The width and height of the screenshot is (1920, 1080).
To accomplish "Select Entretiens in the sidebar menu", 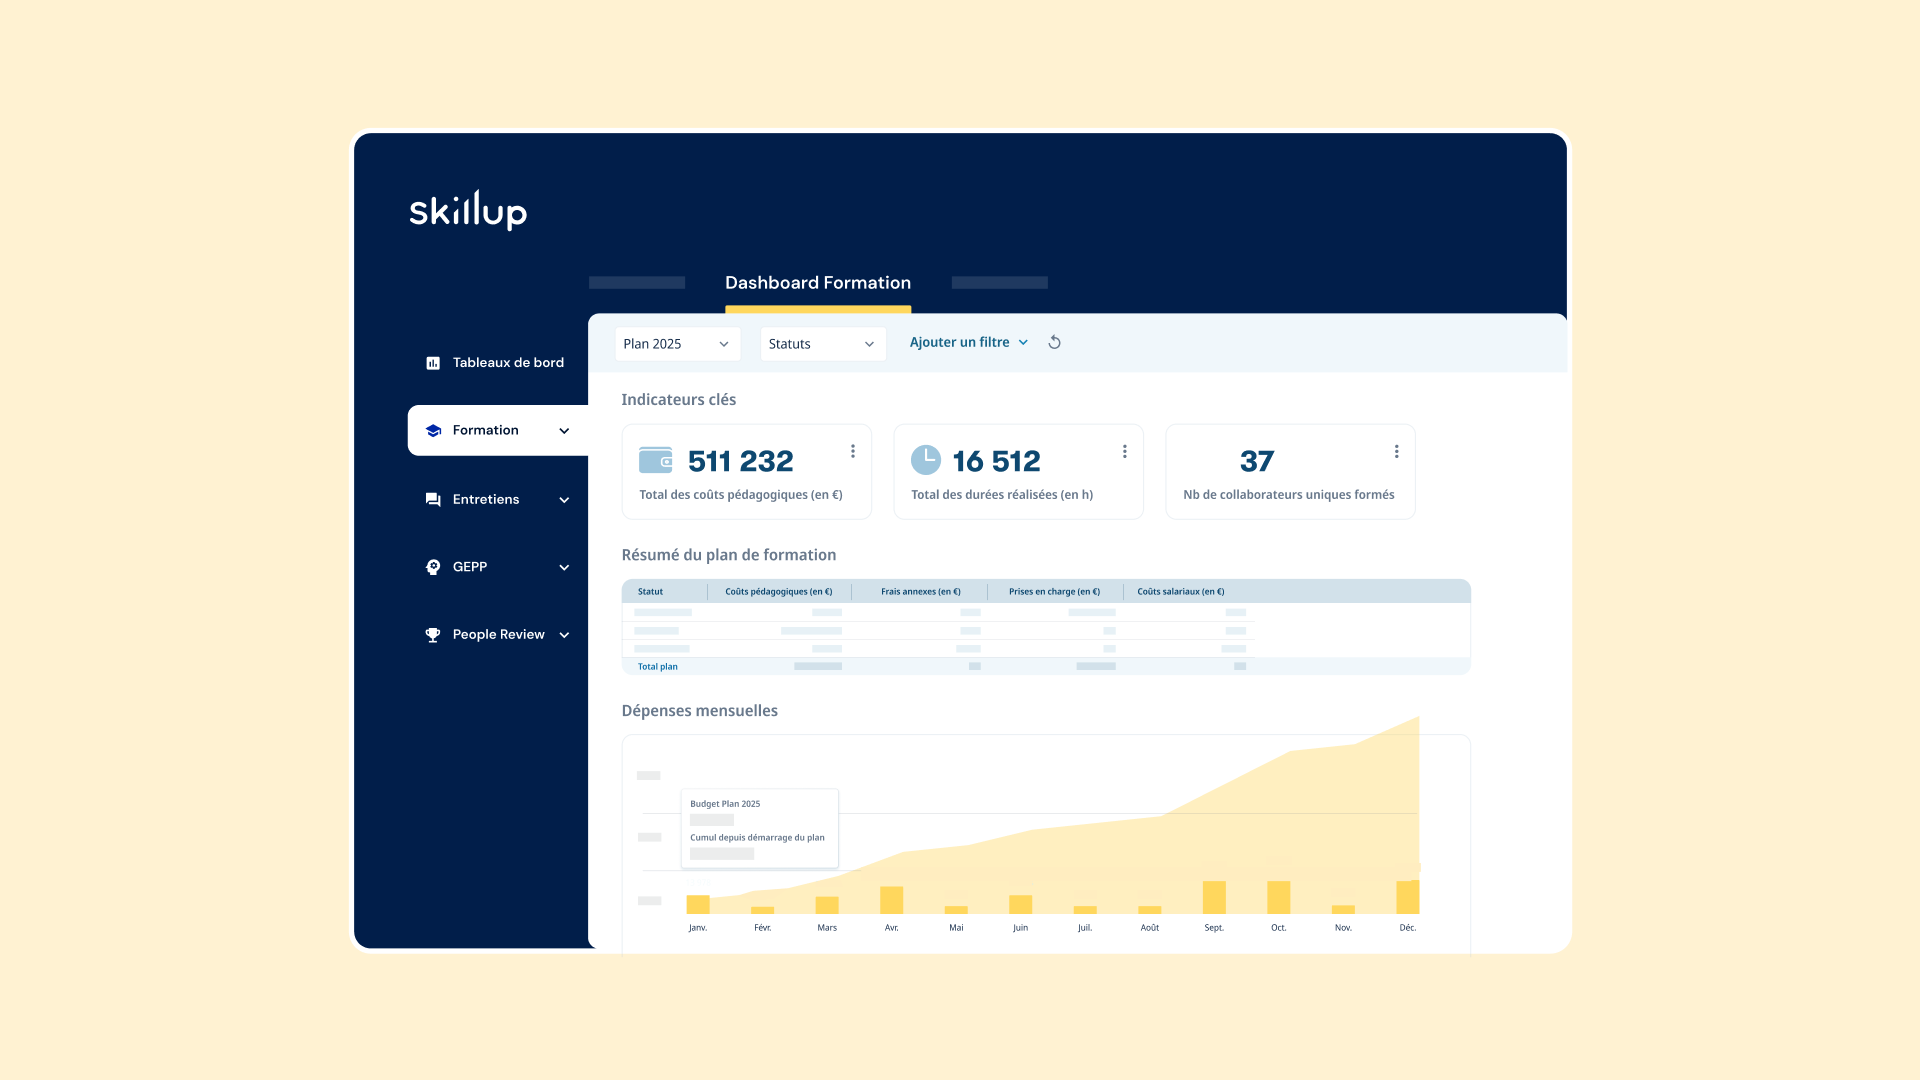I will [x=486, y=499].
